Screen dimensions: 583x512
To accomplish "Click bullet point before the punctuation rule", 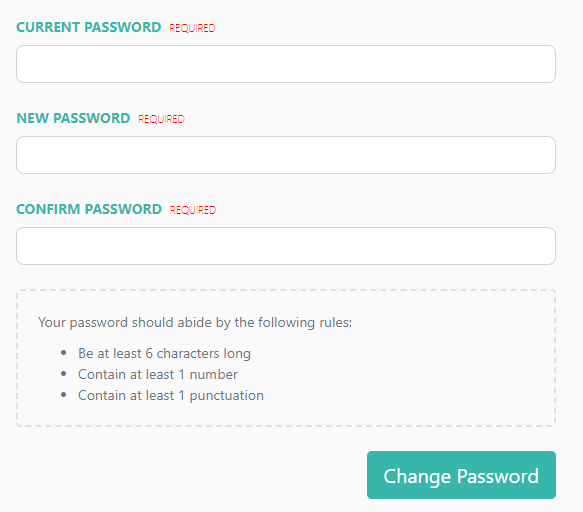I will pos(64,395).
